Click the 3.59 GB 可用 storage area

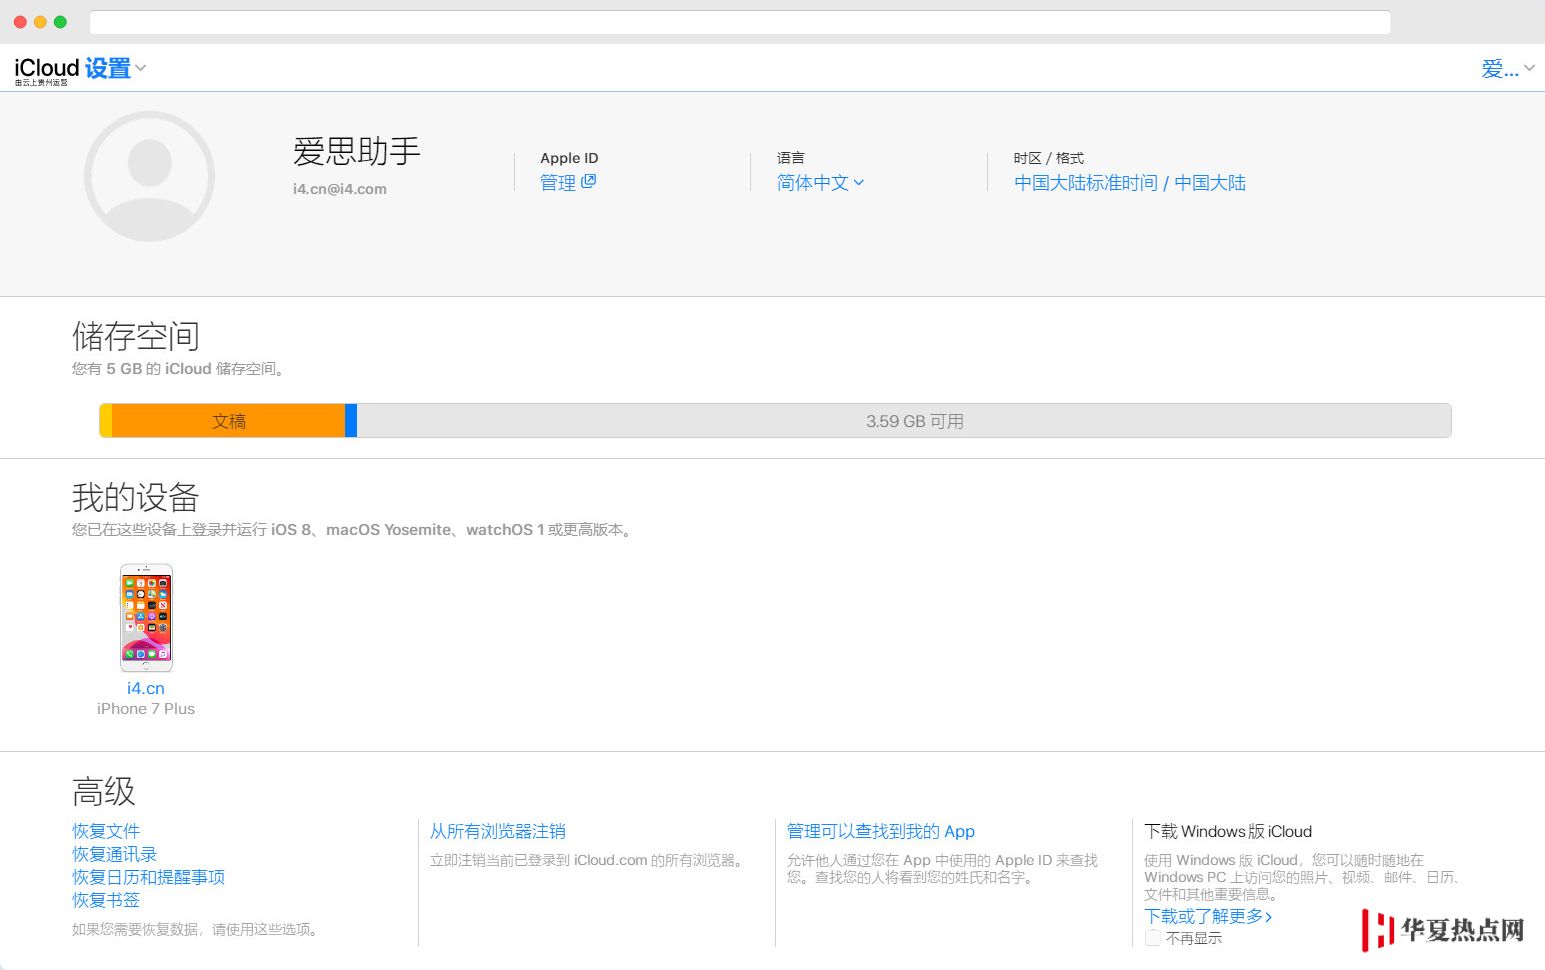(904, 421)
